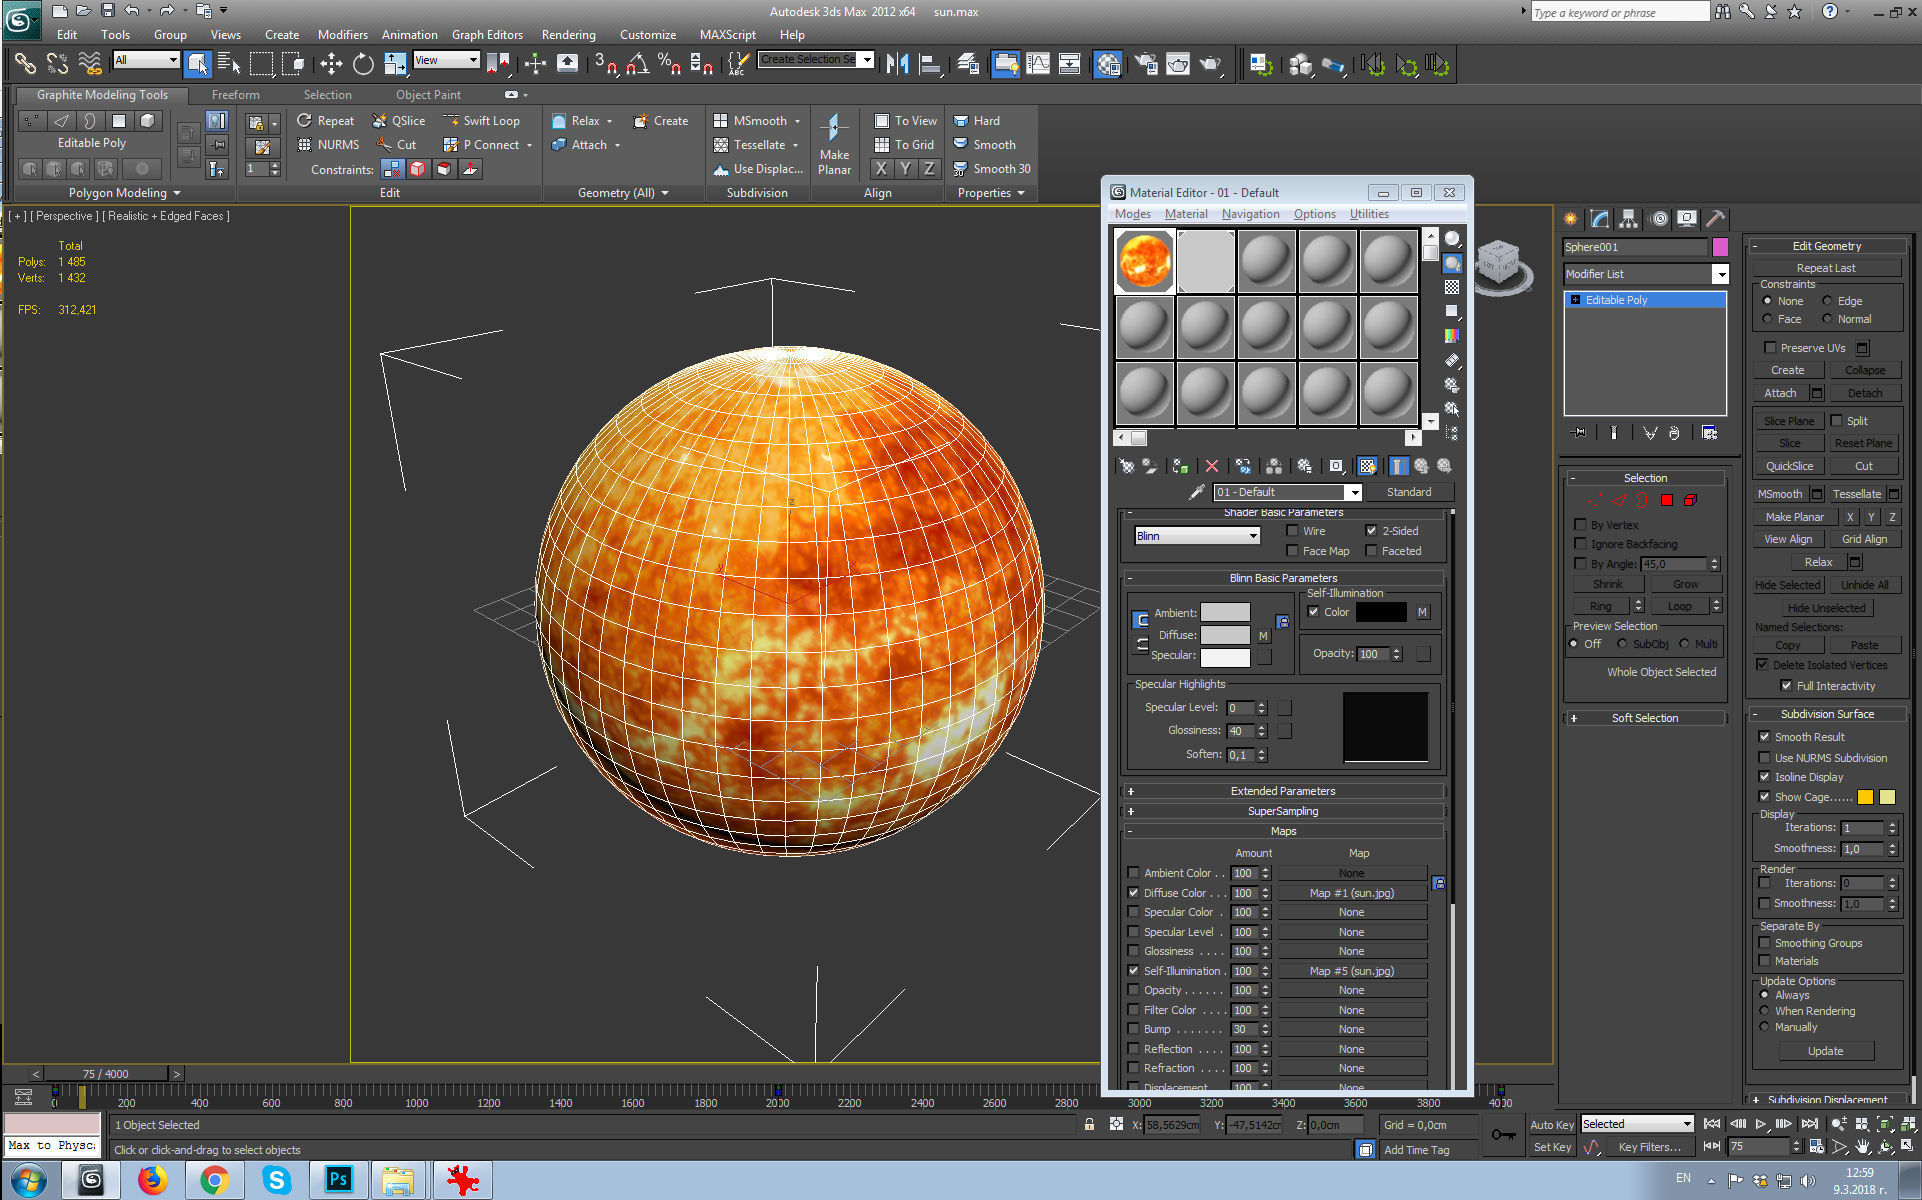Screen dimensions: 1922x1200
Task: Disable the 2-Sided checkbox
Action: tap(1371, 531)
